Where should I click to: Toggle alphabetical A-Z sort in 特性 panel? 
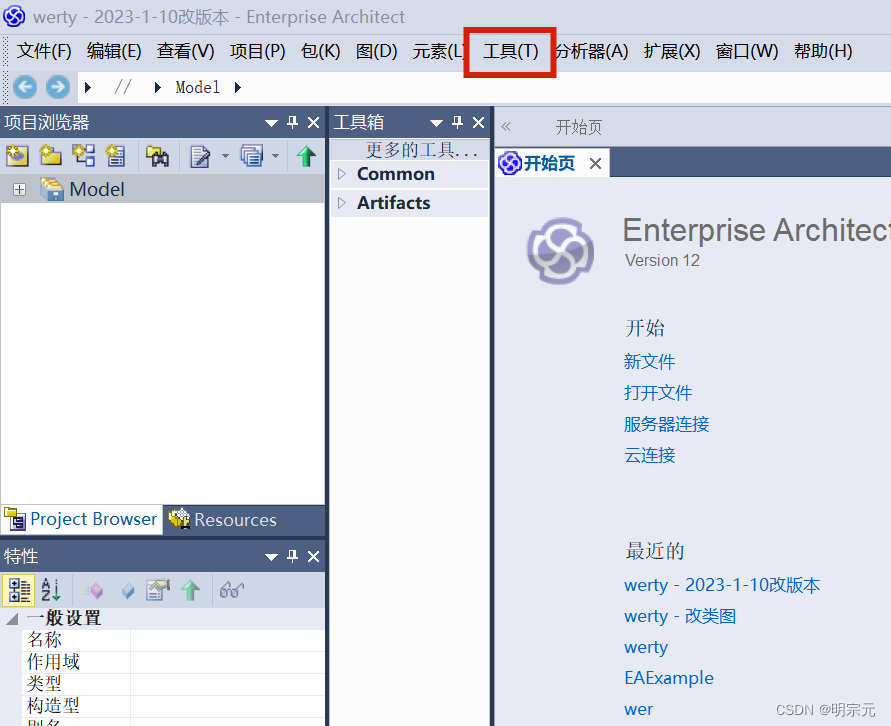pyautogui.click(x=51, y=590)
